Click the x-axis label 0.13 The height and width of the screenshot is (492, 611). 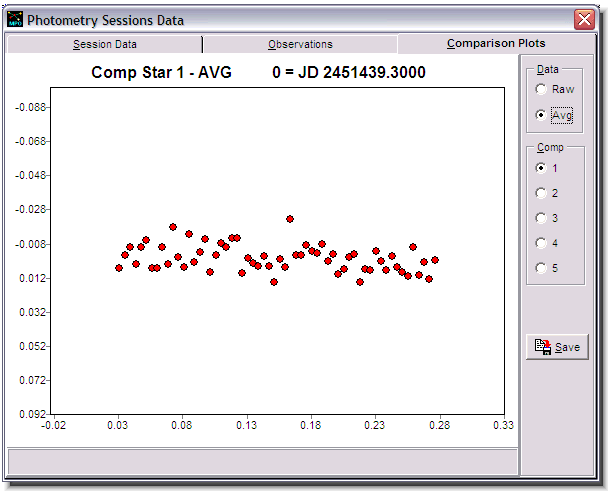pos(246,425)
